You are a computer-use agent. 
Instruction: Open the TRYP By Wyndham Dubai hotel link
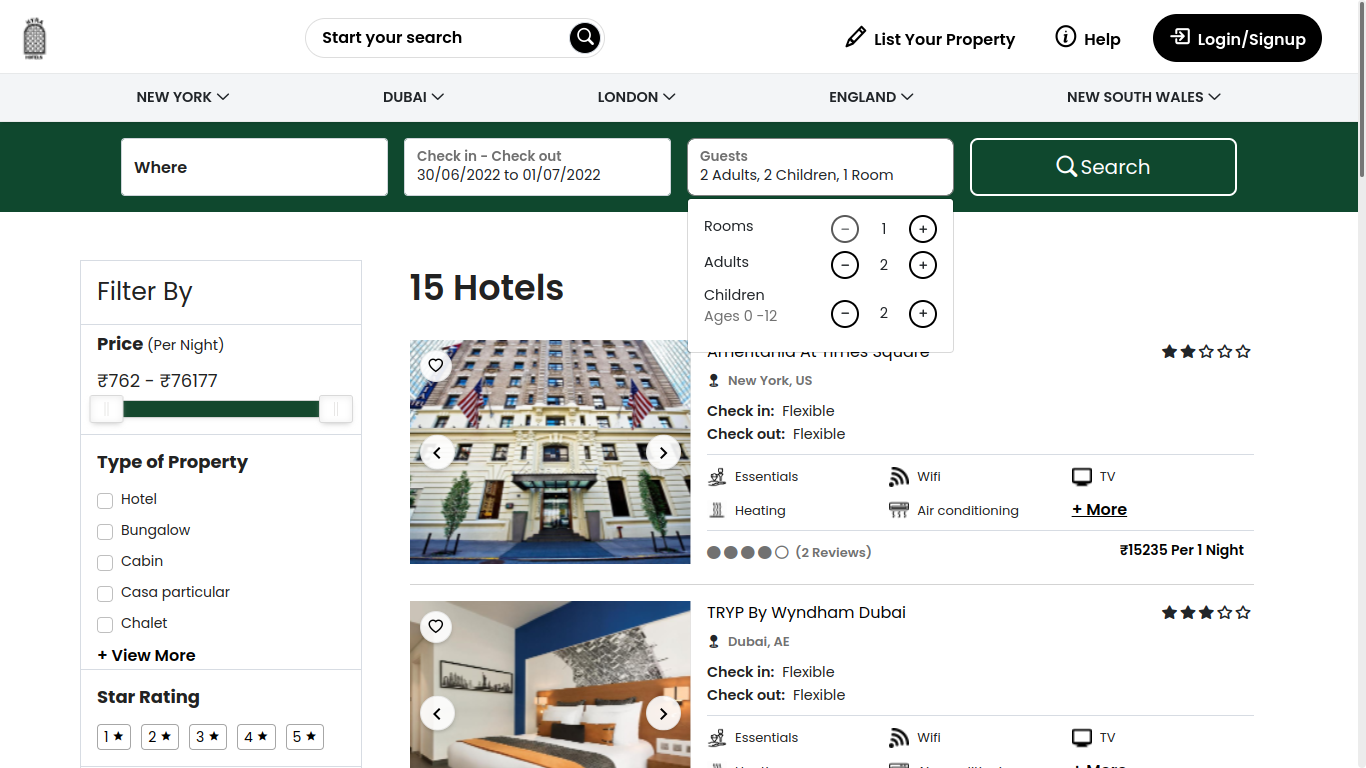[x=806, y=612]
